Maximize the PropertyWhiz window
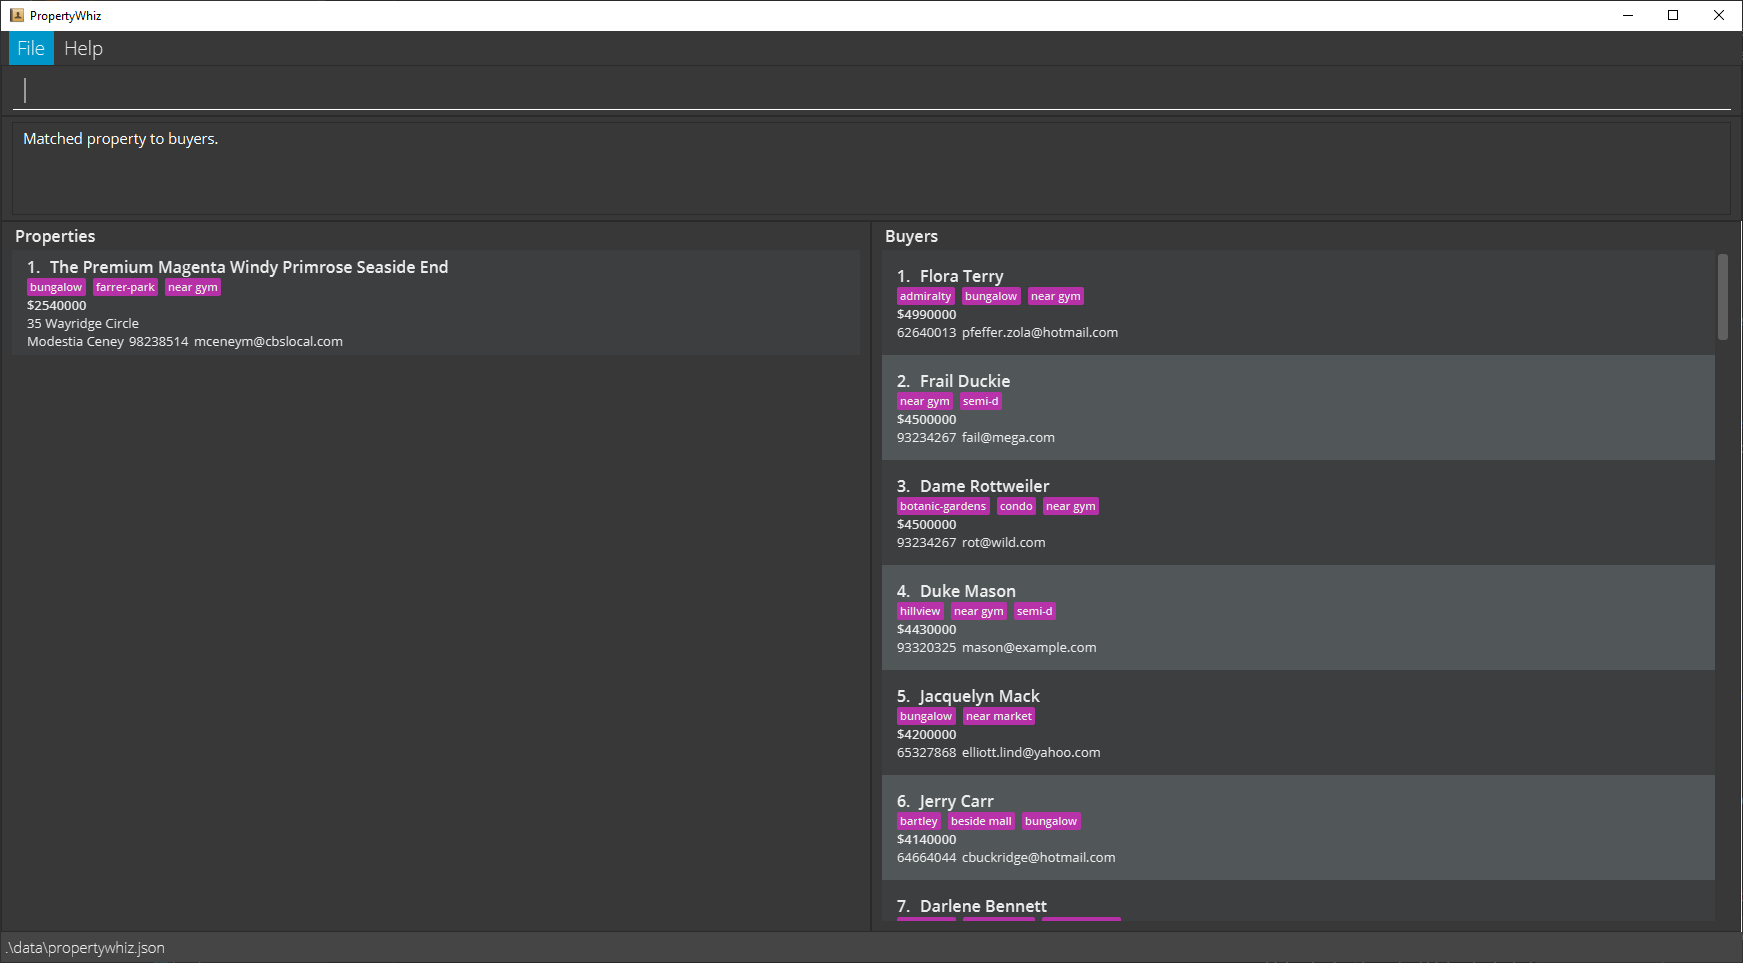This screenshot has height=963, width=1743. [x=1673, y=15]
